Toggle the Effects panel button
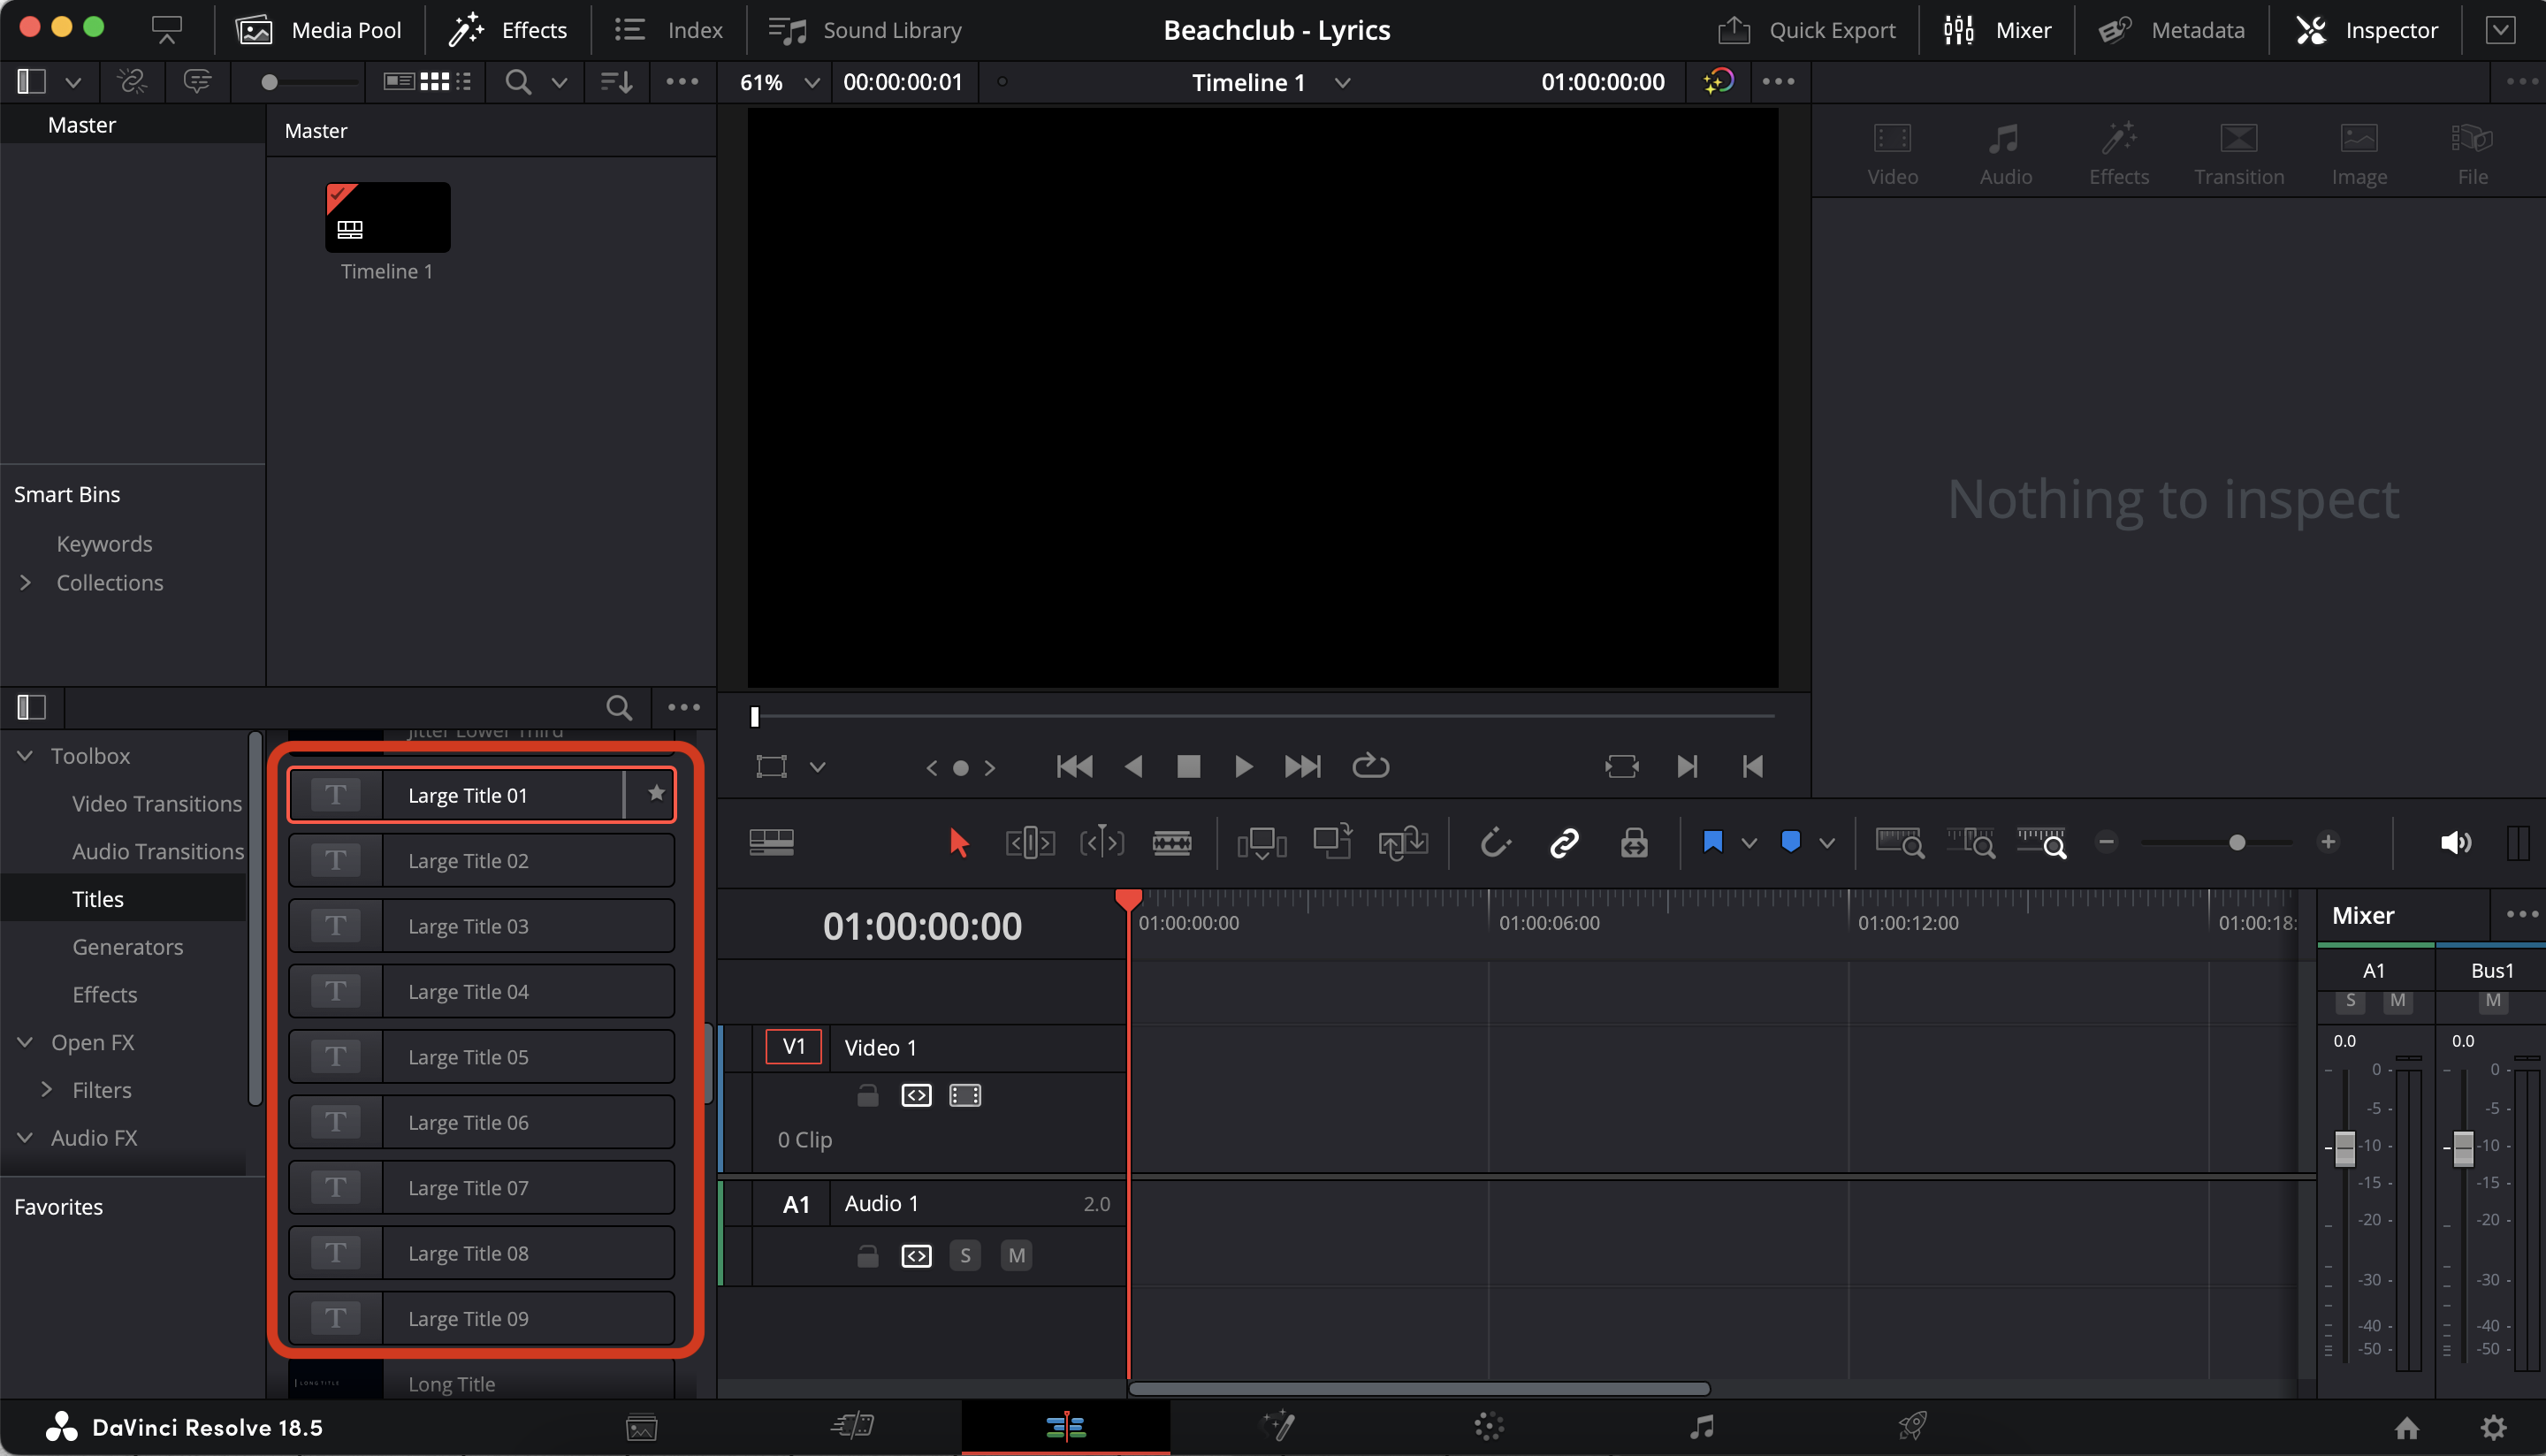The width and height of the screenshot is (2546, 1456). click(508, 30)
